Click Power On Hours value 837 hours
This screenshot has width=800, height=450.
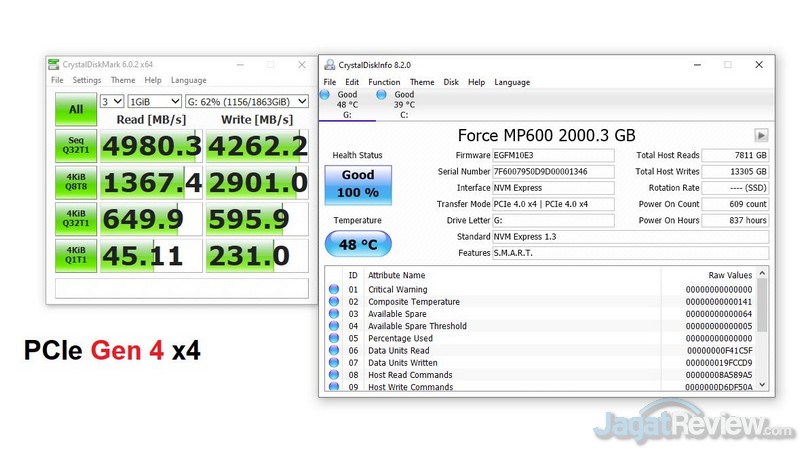pyautogui.click(x=735, y=220)
